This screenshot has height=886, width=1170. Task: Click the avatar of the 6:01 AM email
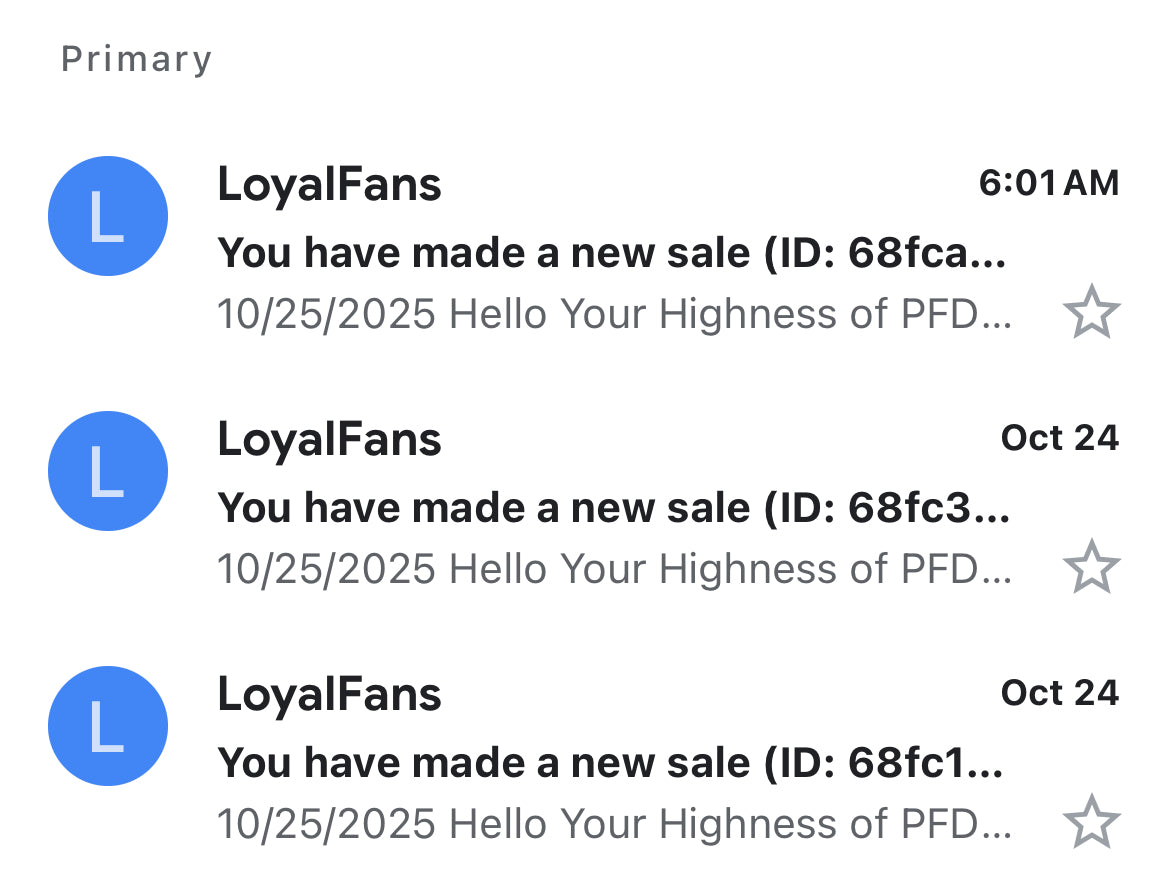click(x=108, y=216)
